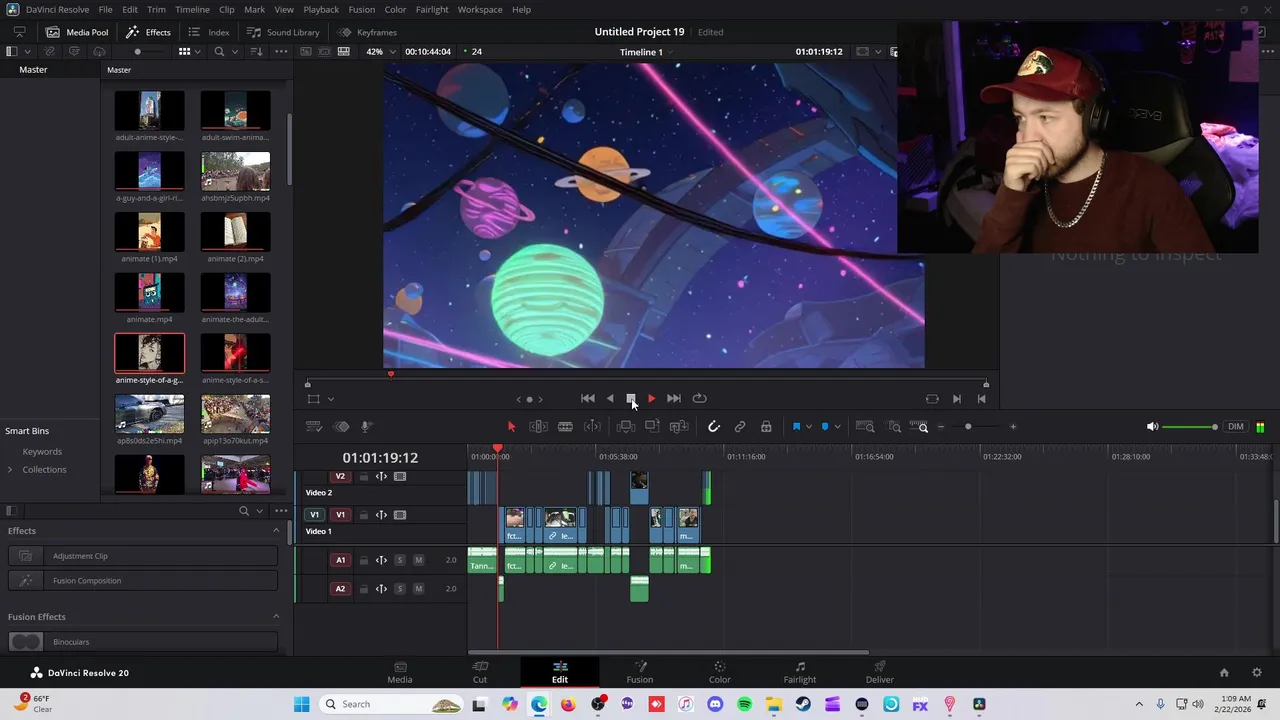Click the voiceover microphone icon
This screenshot has height=720, width=1280.
(366, 427)
